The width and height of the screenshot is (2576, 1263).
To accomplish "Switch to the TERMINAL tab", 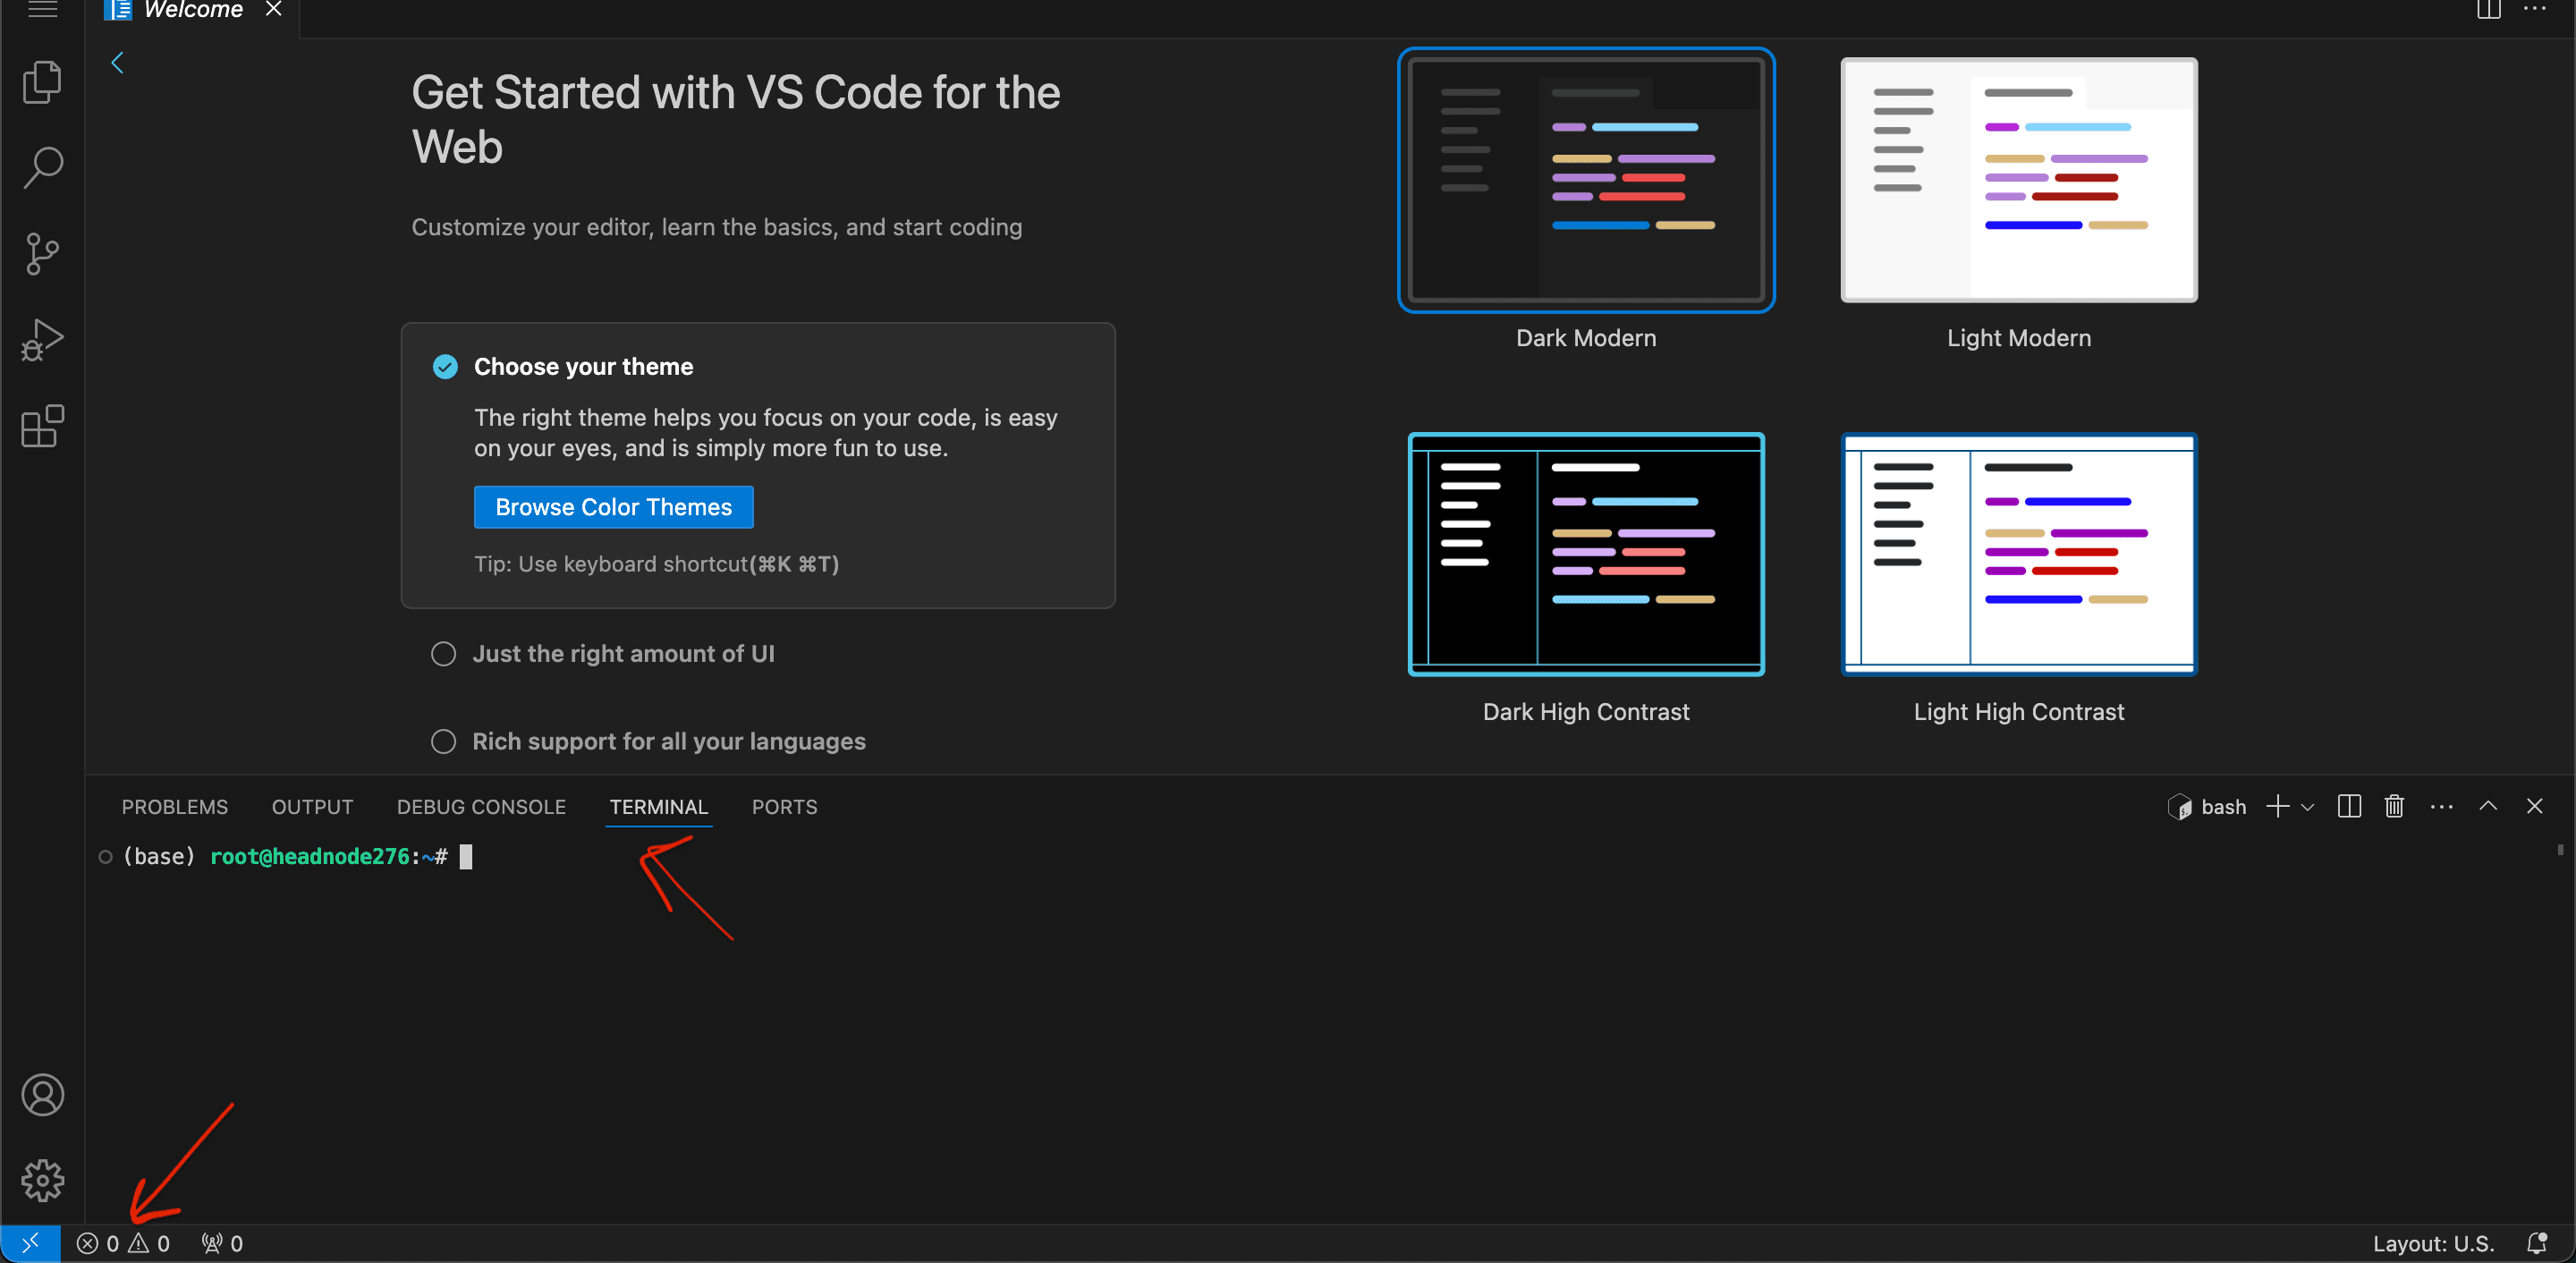I will pyautogui.click(x=659, y=807).
